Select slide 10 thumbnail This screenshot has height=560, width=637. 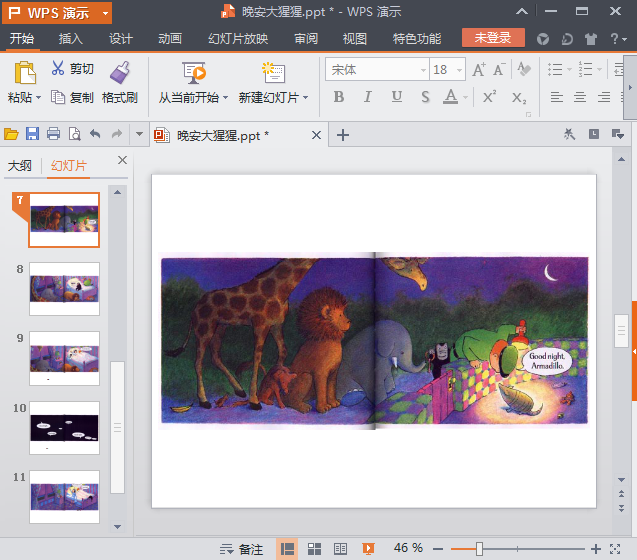[64, 428]
